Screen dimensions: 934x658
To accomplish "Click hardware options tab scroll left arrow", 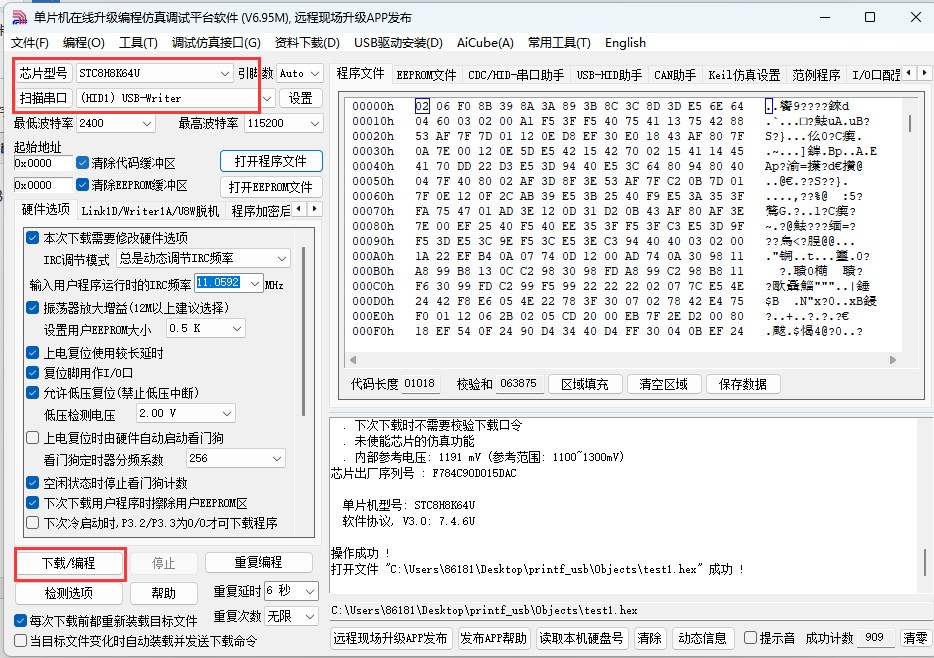I will tap(300, 209).
